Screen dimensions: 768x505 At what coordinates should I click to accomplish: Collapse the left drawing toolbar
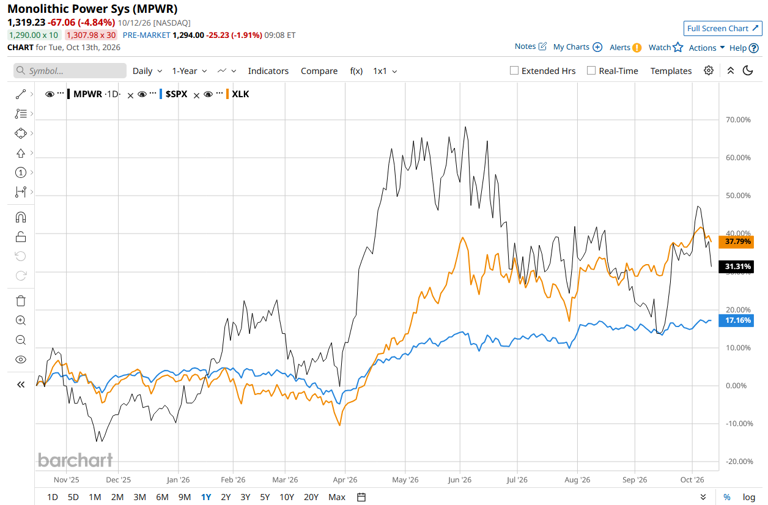click(x=21, y=385)
